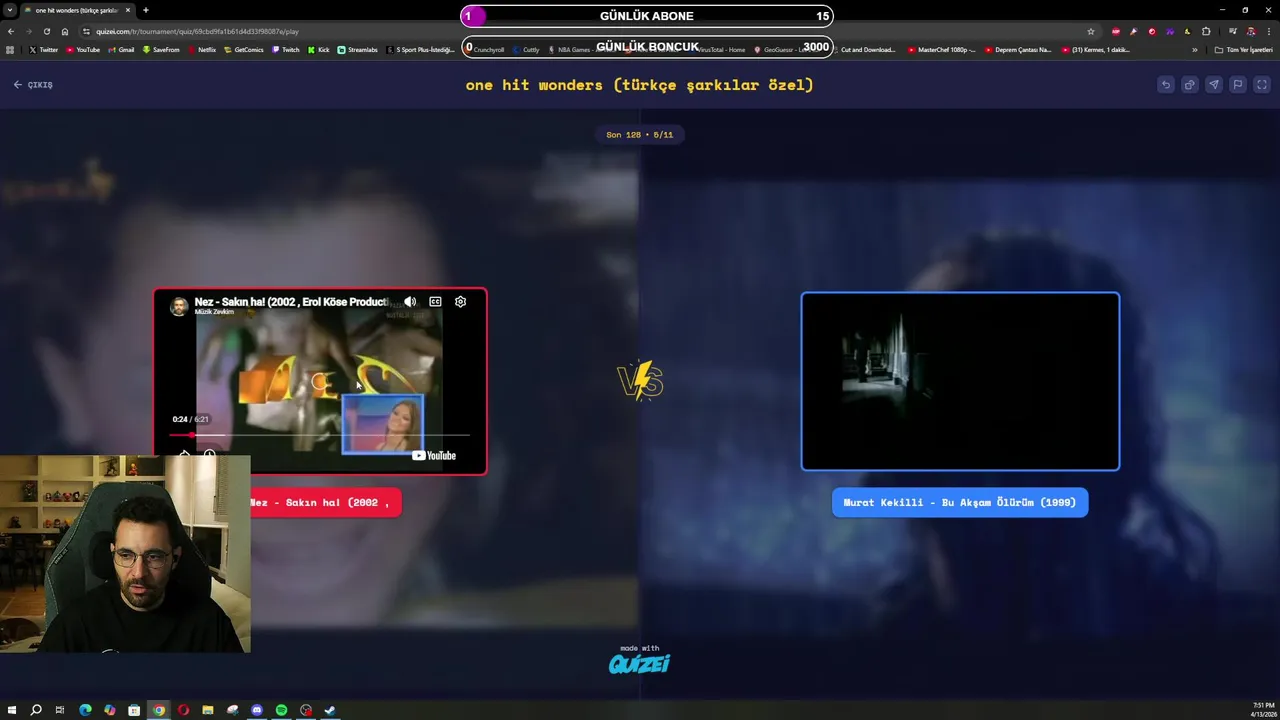Click the suggested video thumbnail in player
This screenshot has width=1280, height=720.
point(382,424)
